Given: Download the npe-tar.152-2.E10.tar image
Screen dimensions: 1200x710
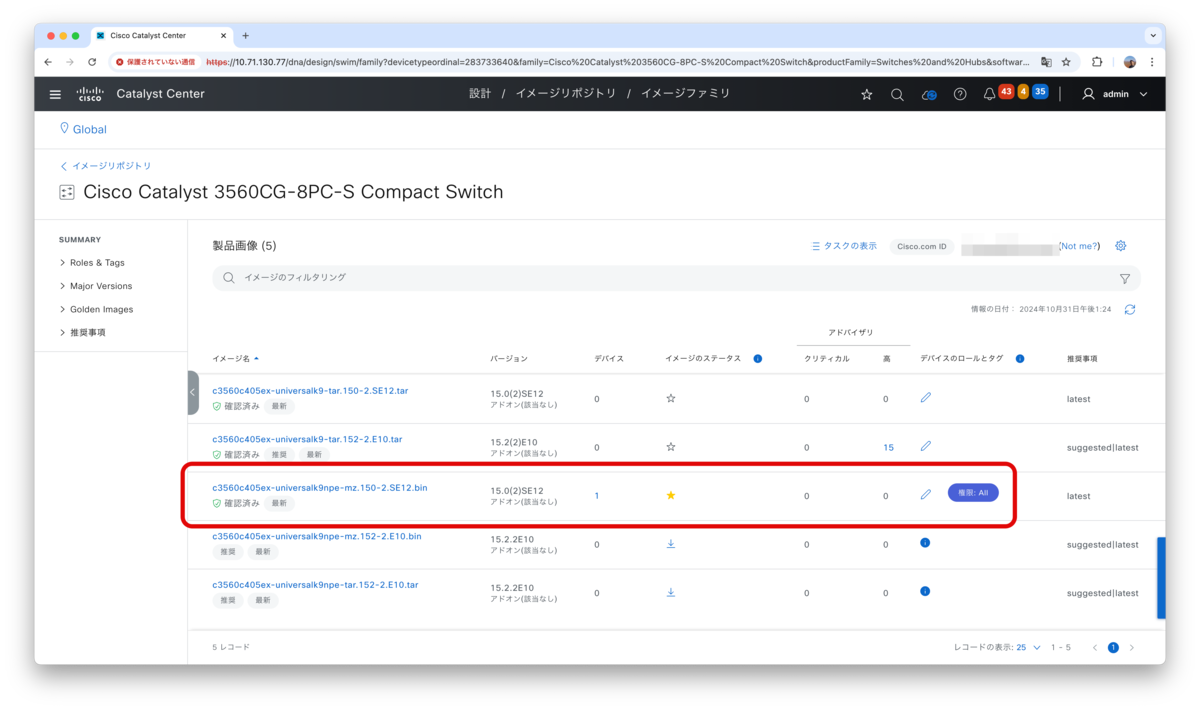Looking at the screenshot, I should pos(671,592).
